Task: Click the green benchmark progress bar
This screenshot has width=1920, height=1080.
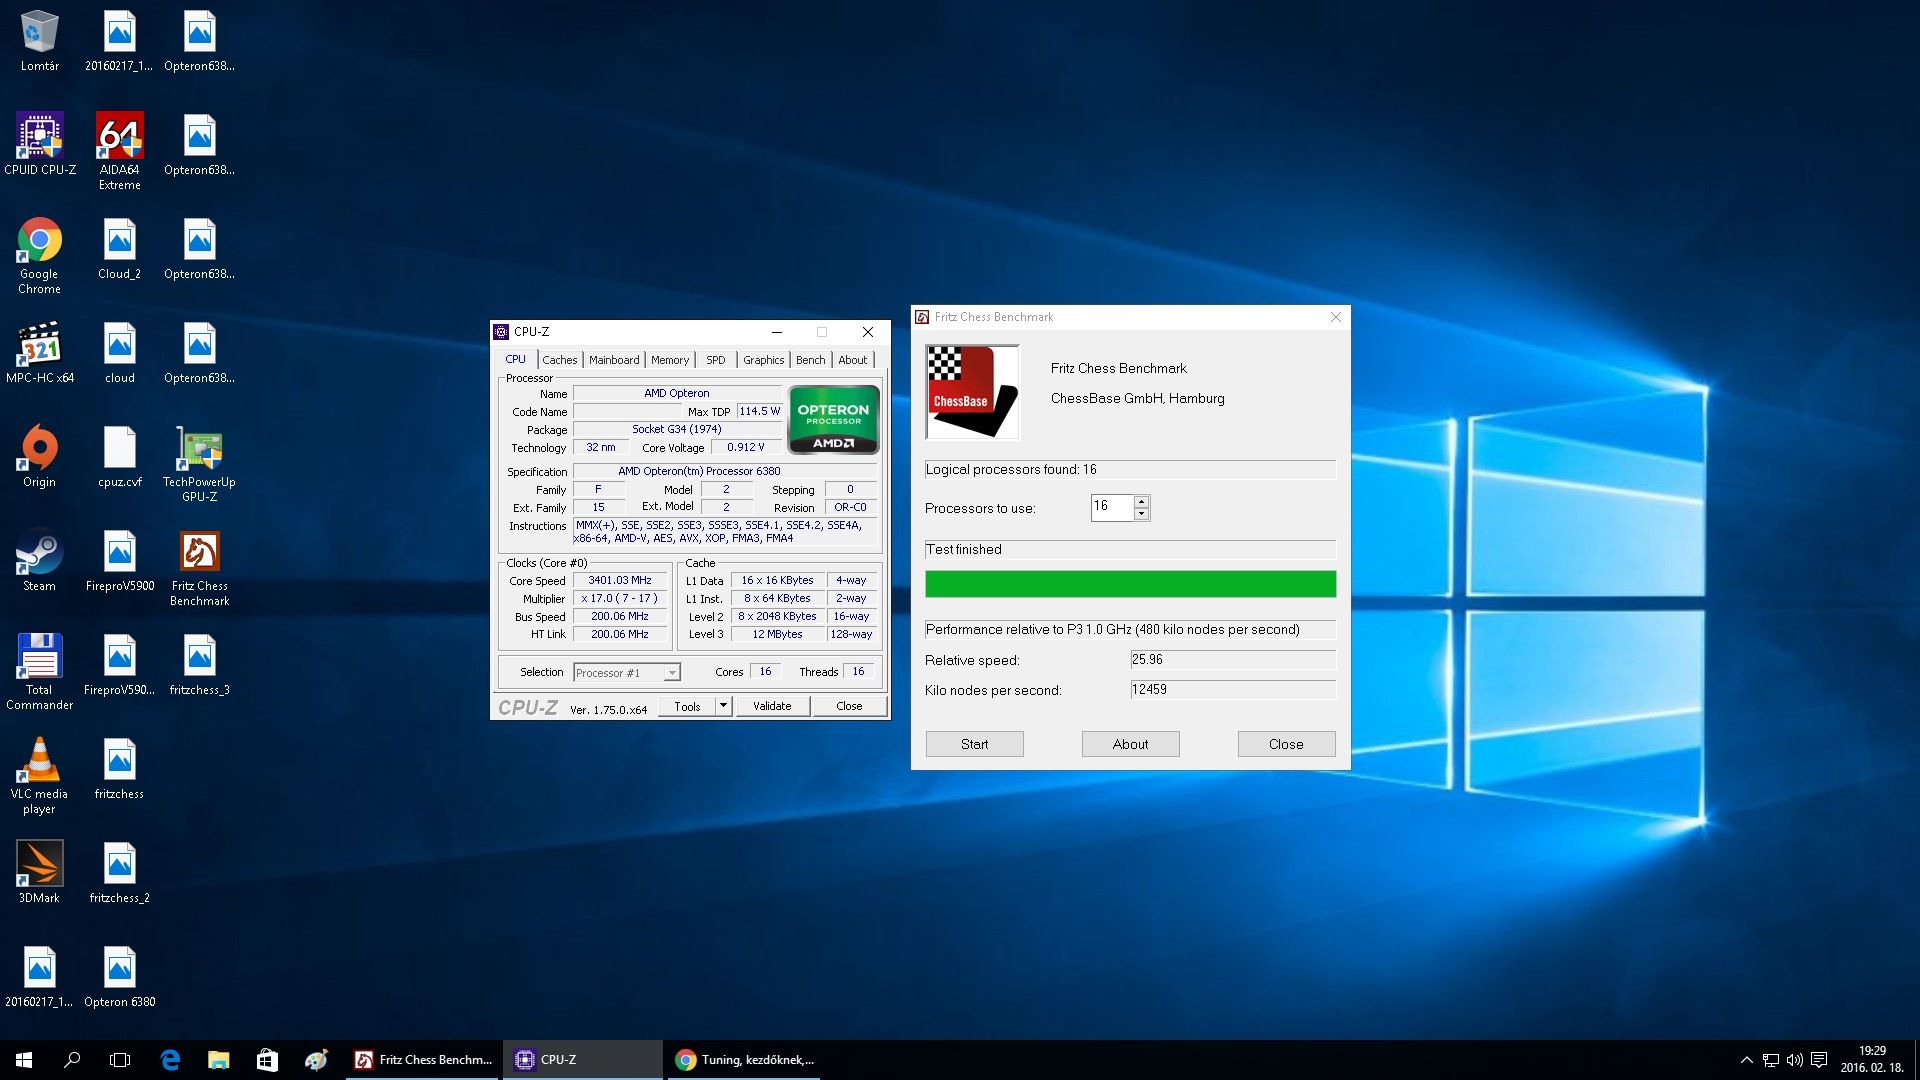Action: (1130, 584)
